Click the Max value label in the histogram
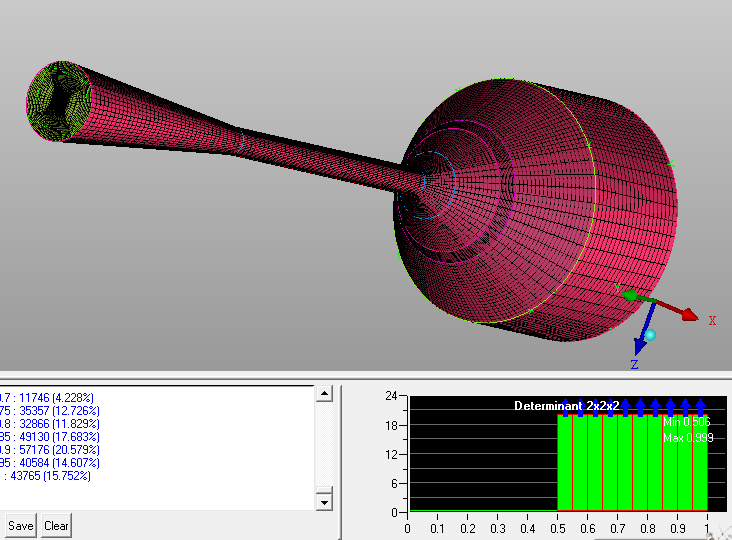The height and width of the screenshot is (540, 732). (686, 438)
